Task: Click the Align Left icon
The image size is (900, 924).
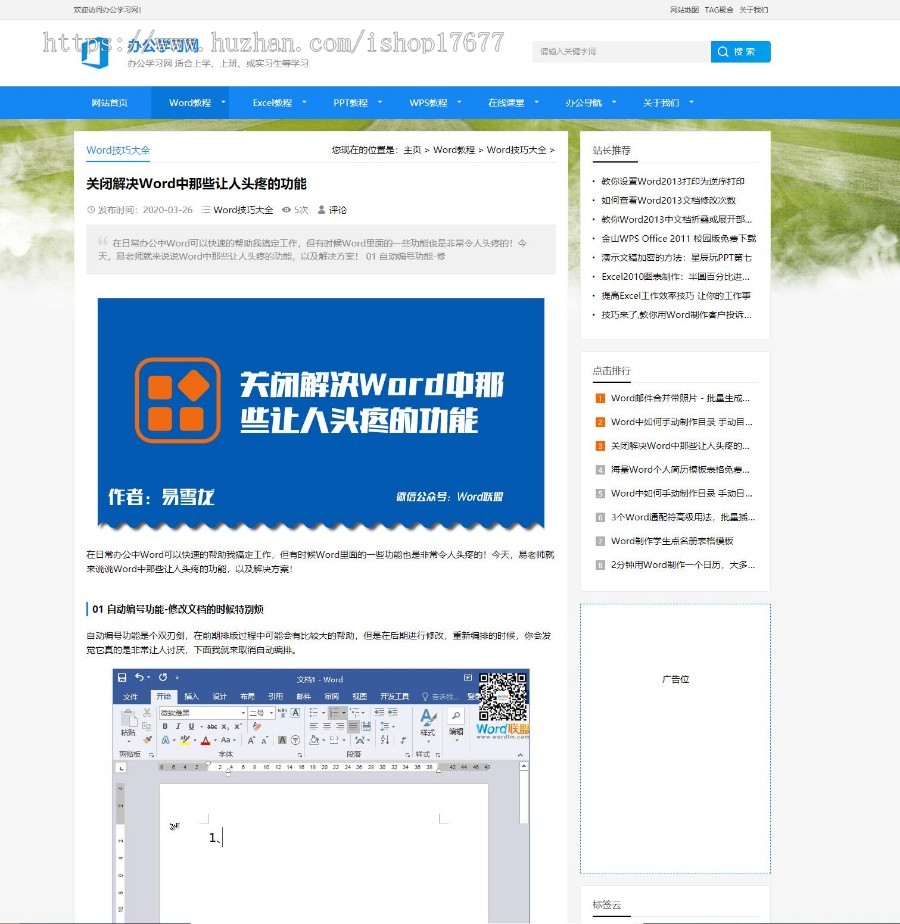Action: point(314,727)
